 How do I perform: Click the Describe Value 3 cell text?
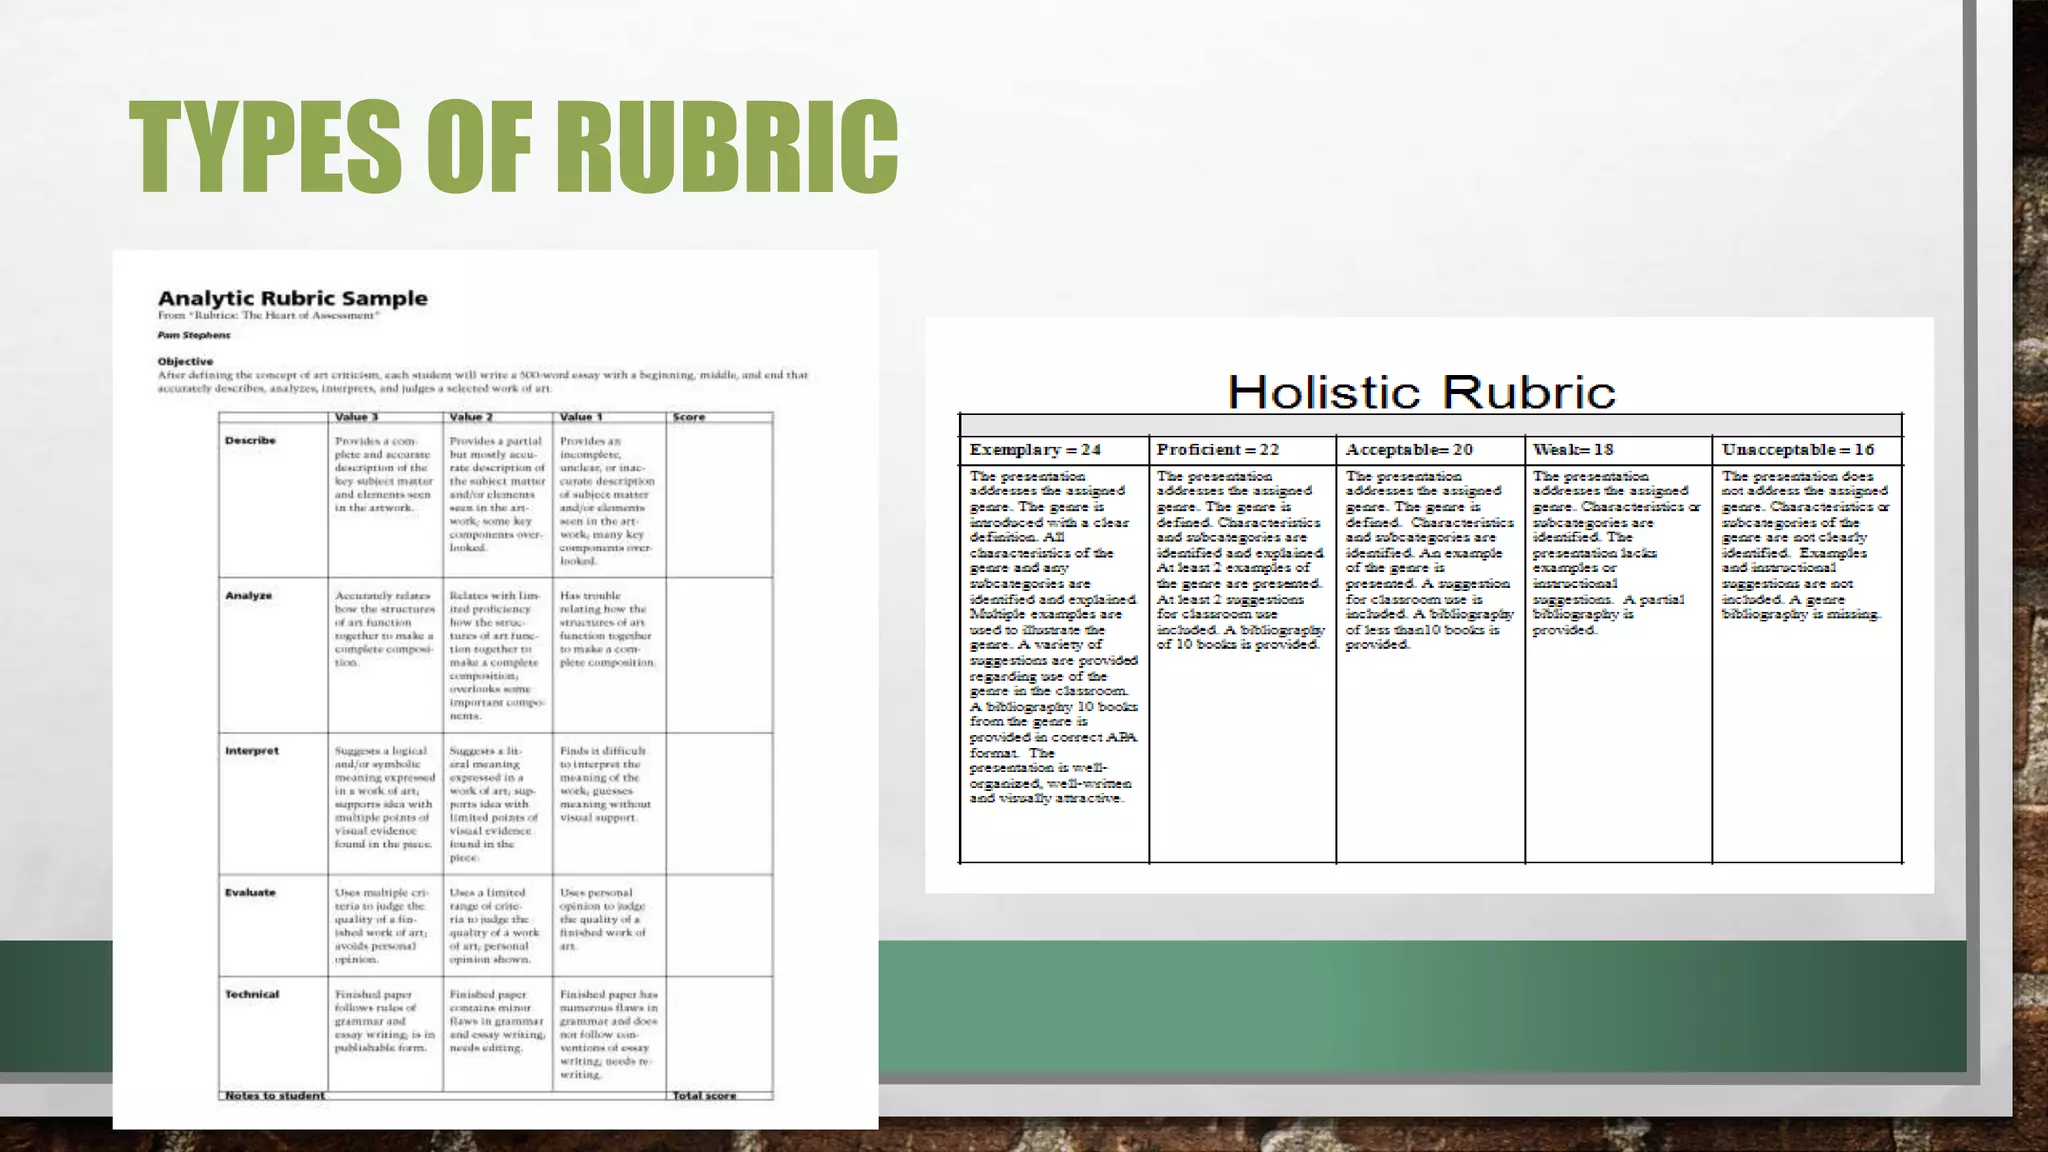click(384, 474)
